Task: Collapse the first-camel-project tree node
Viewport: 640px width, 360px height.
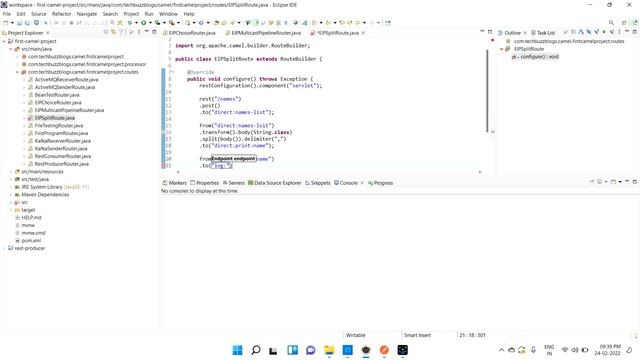Action: tap(4, 41)
